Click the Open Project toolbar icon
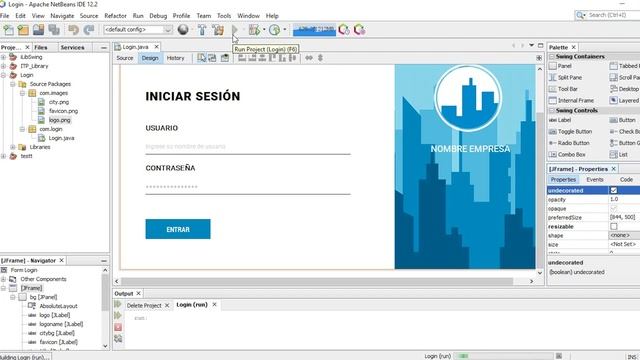640x360 pixels. 38,30
